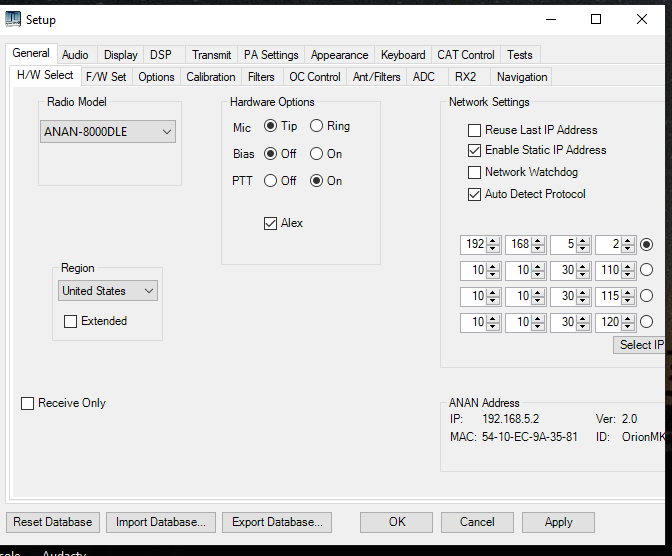Toggle the Alex checkbox

click(270, 223)
